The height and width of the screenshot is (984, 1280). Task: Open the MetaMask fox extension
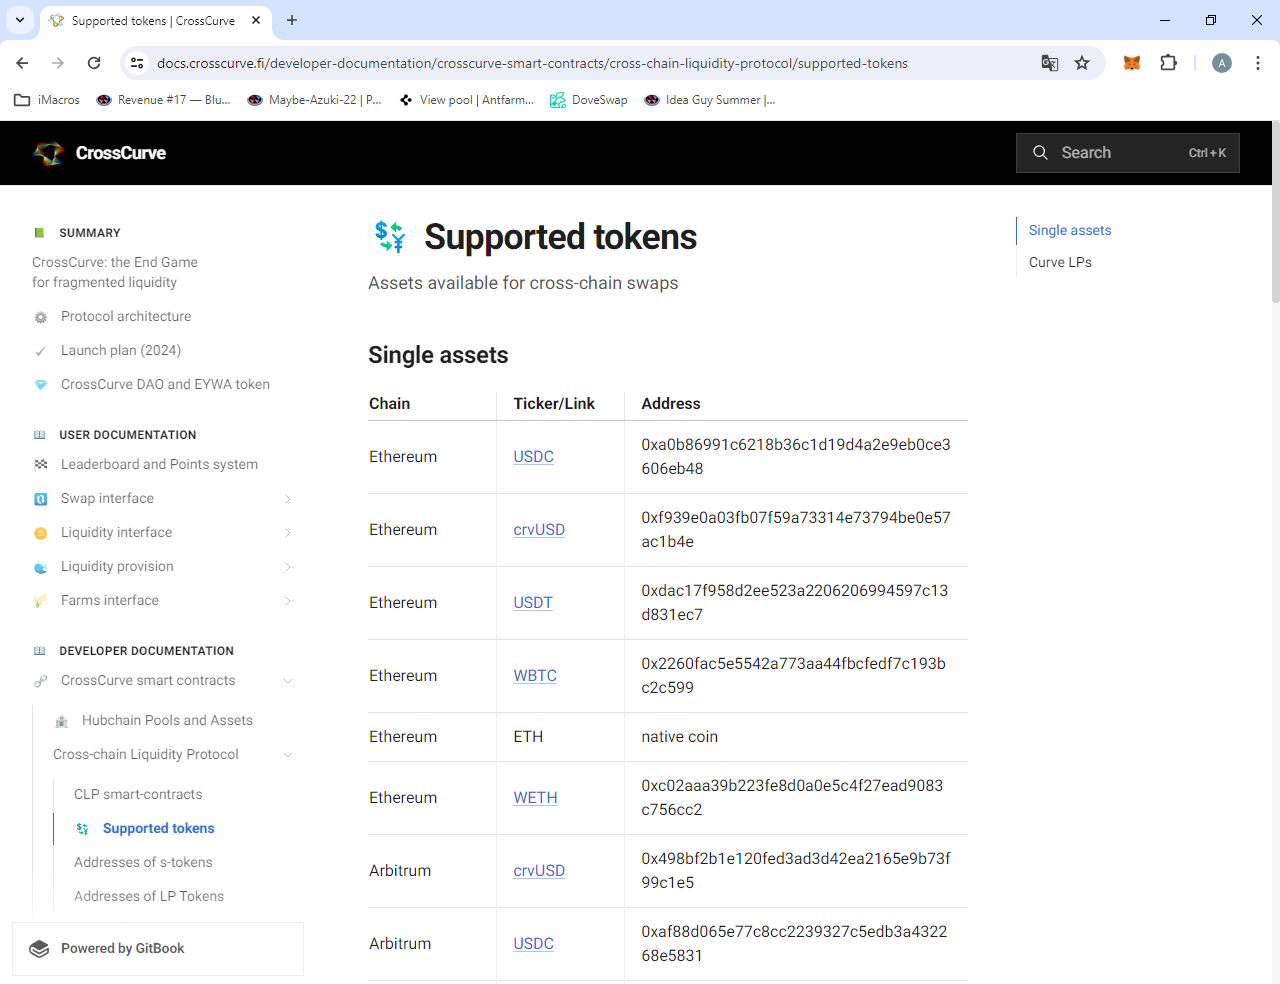point(1132,63)
